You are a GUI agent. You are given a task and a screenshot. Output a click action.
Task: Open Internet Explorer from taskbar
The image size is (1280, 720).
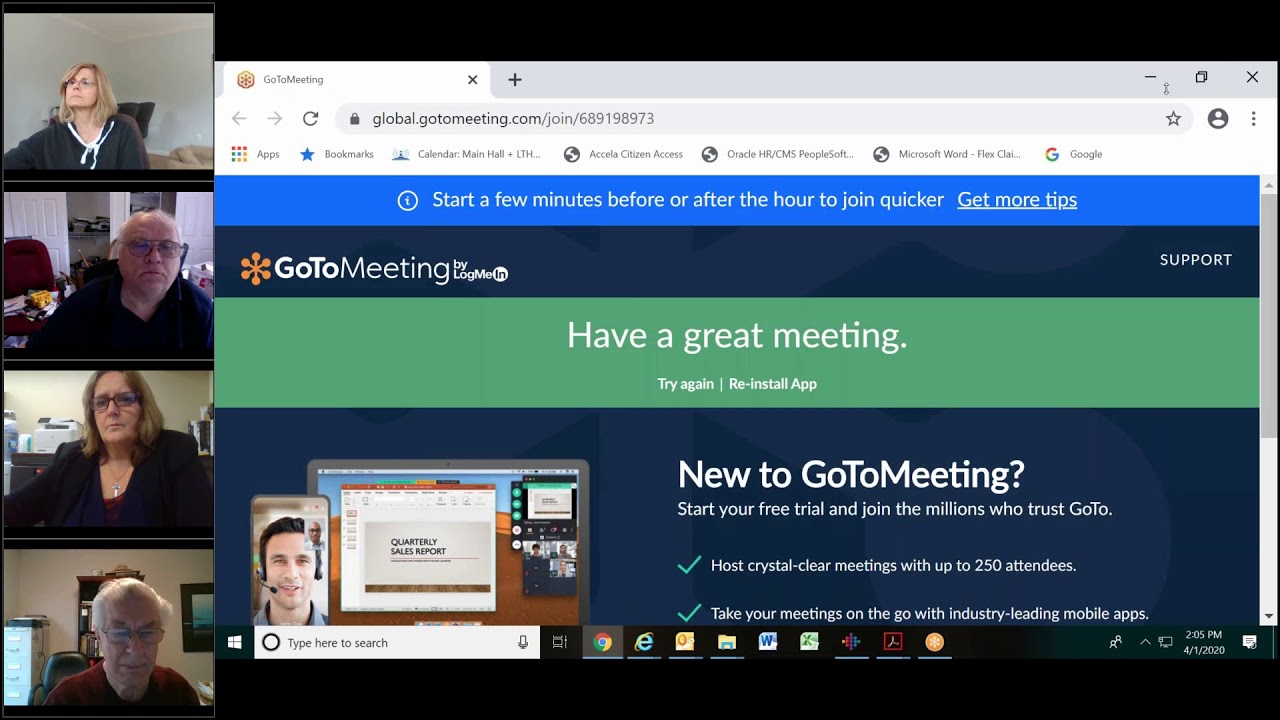(644, 643)
